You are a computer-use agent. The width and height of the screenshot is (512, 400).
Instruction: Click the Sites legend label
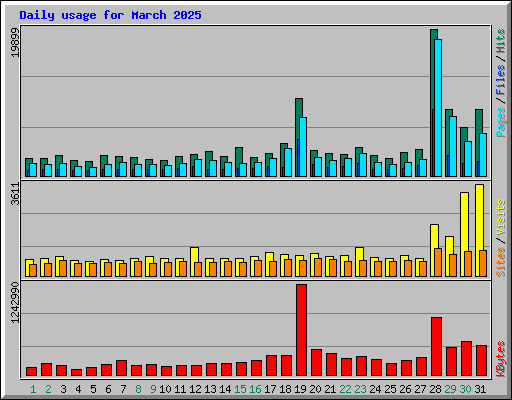click(500, 262)
